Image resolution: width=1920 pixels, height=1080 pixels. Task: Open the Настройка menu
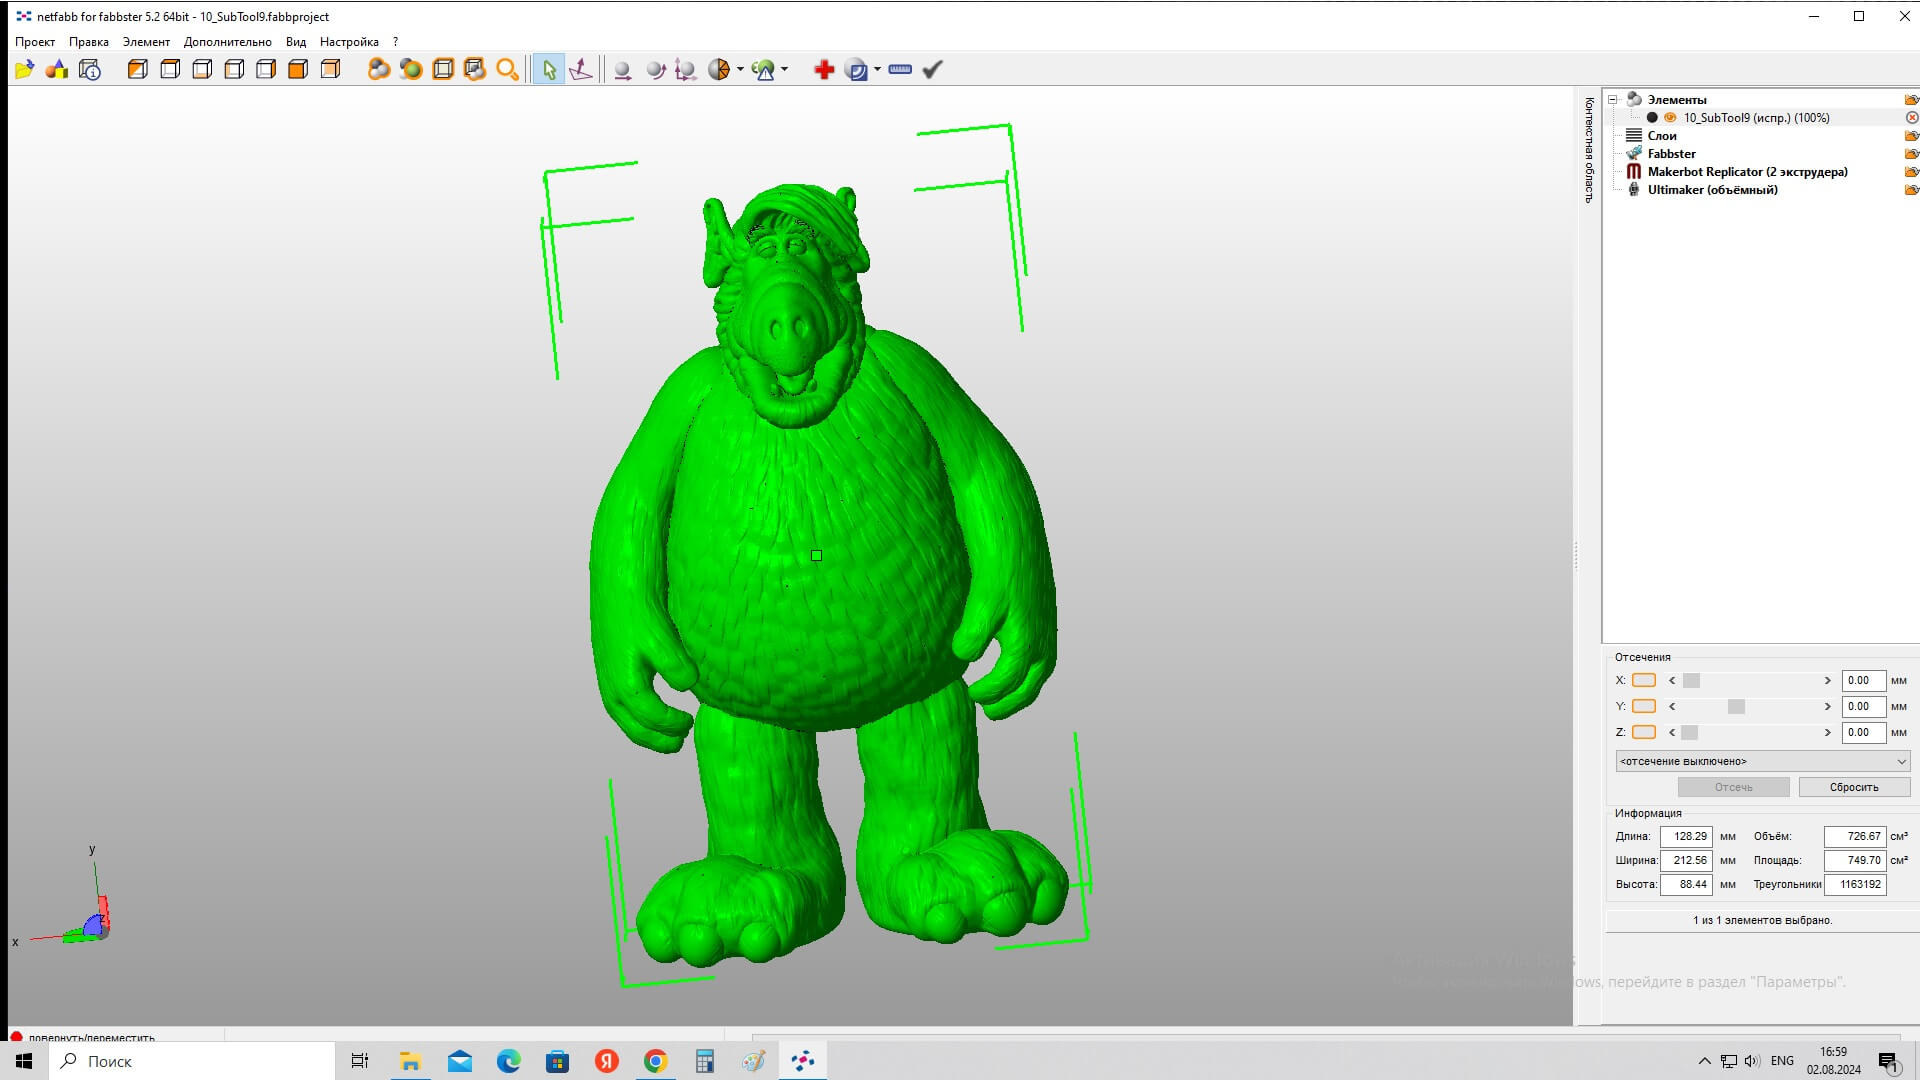pyautogui.click(x=349, y=42)
